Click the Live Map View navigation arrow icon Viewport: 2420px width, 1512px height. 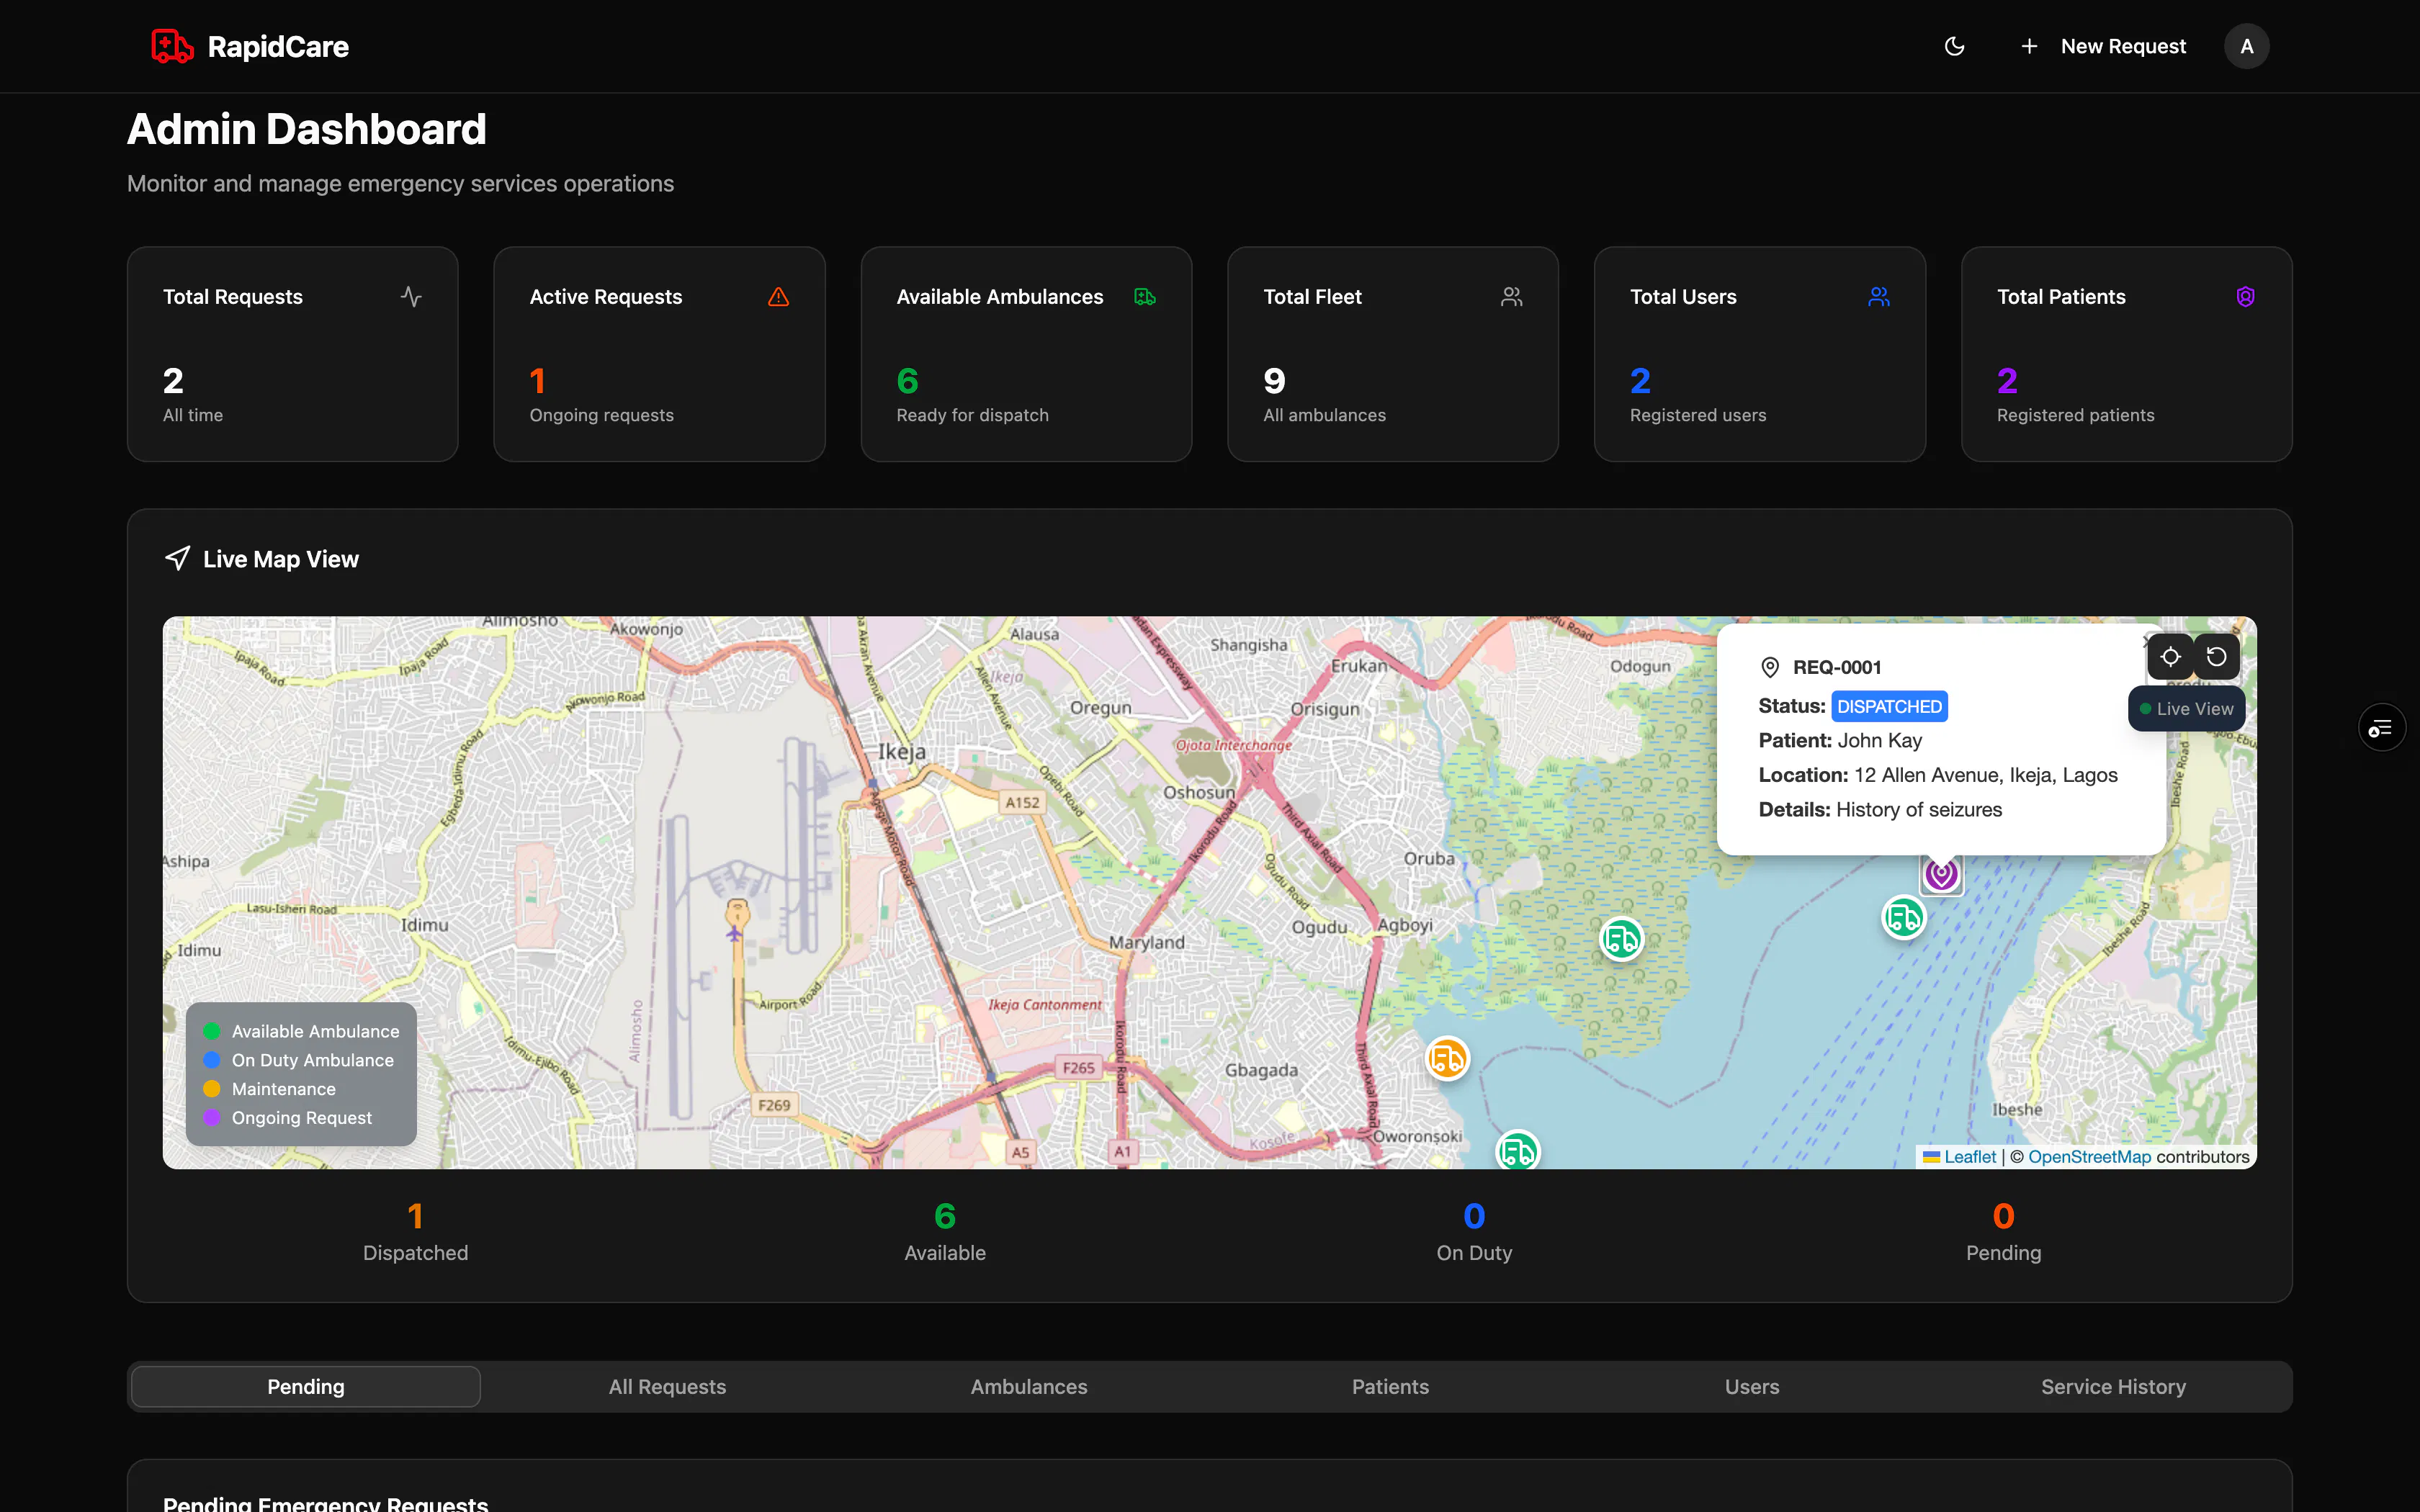click(x=177, y=558)
